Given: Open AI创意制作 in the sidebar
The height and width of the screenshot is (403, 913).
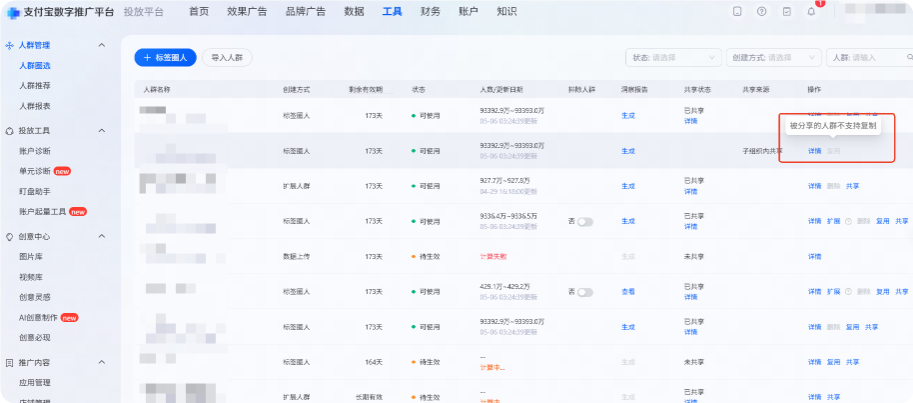Looking at the screenshot, I should coord(38,318).
